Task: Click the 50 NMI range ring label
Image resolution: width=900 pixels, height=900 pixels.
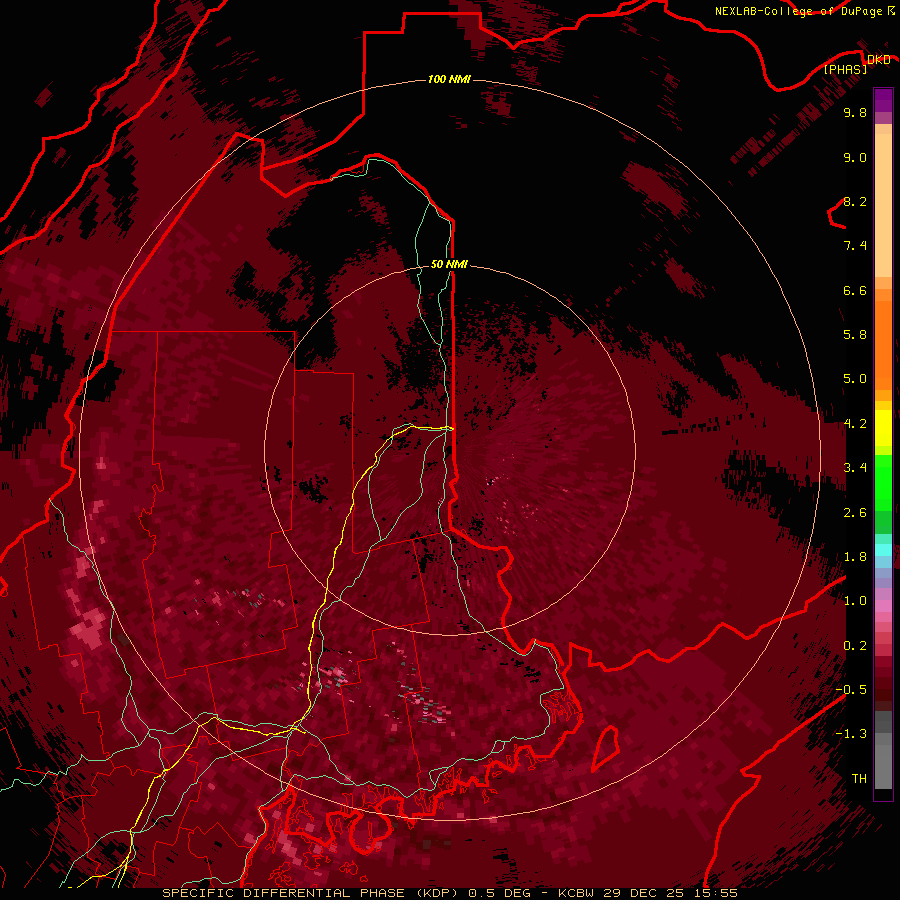Action: 449,264
